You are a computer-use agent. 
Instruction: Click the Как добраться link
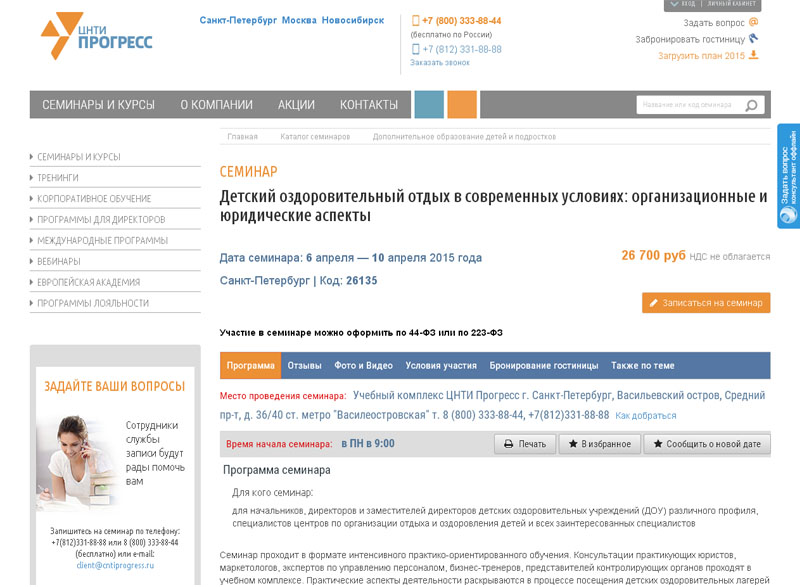(645, 416)
